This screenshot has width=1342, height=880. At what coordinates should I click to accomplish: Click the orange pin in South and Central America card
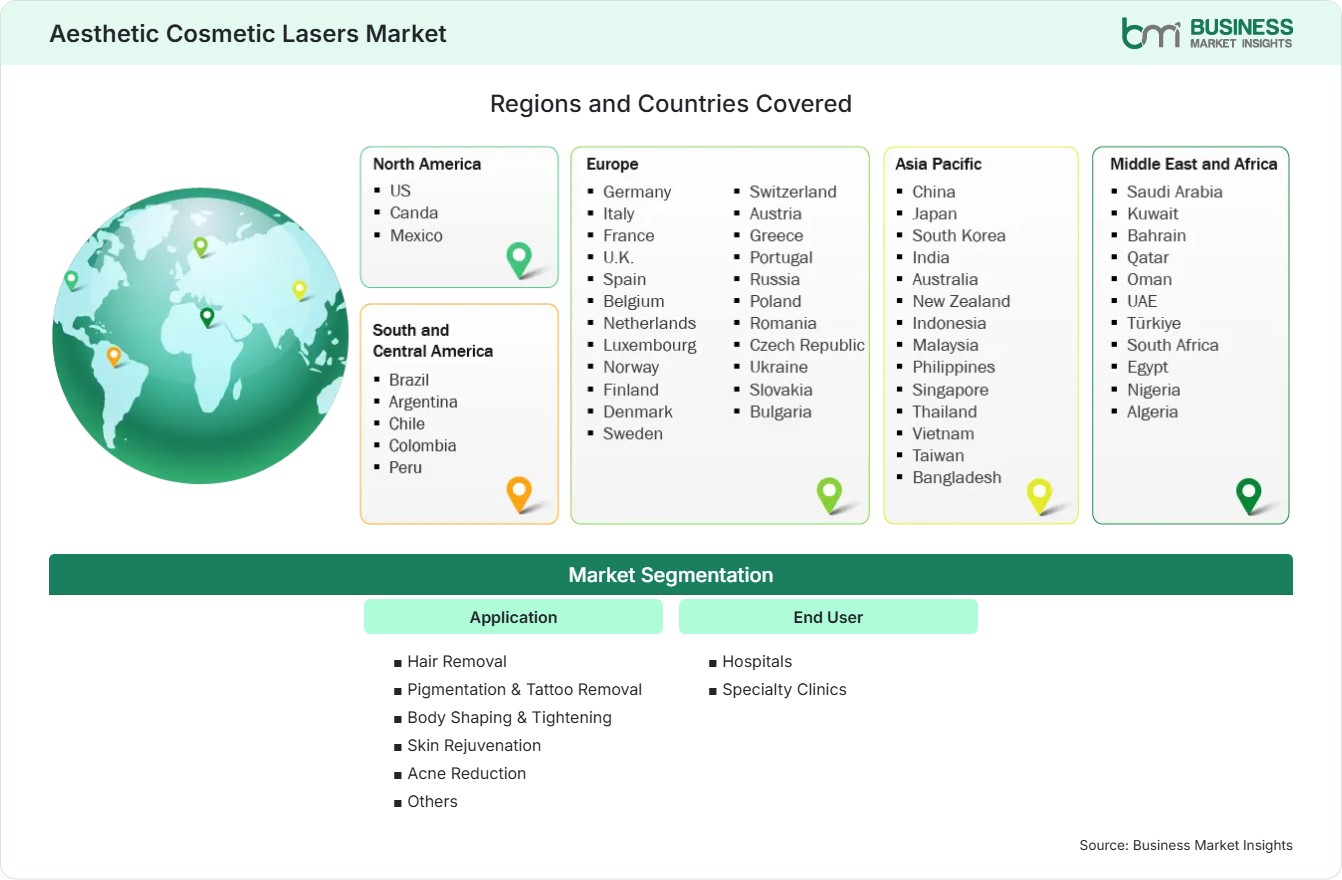(519, 495)
